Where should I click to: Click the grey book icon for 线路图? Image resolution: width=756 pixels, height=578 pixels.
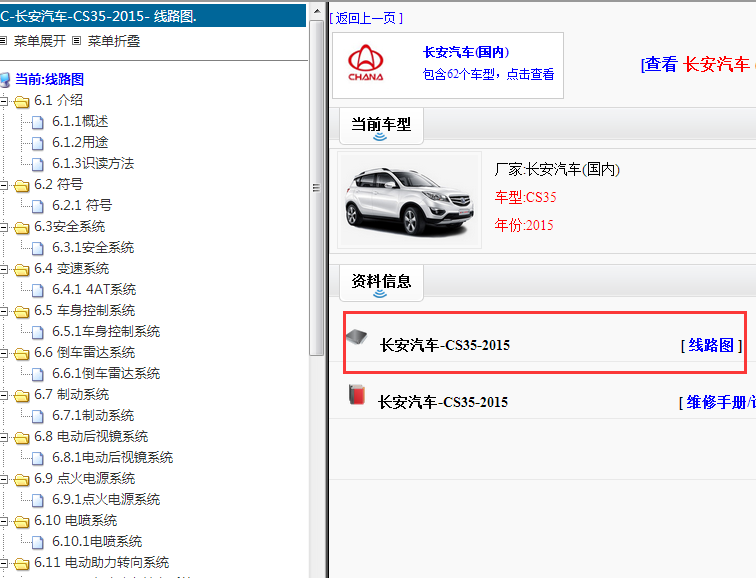pyautogui.click(x=357, y=337)
